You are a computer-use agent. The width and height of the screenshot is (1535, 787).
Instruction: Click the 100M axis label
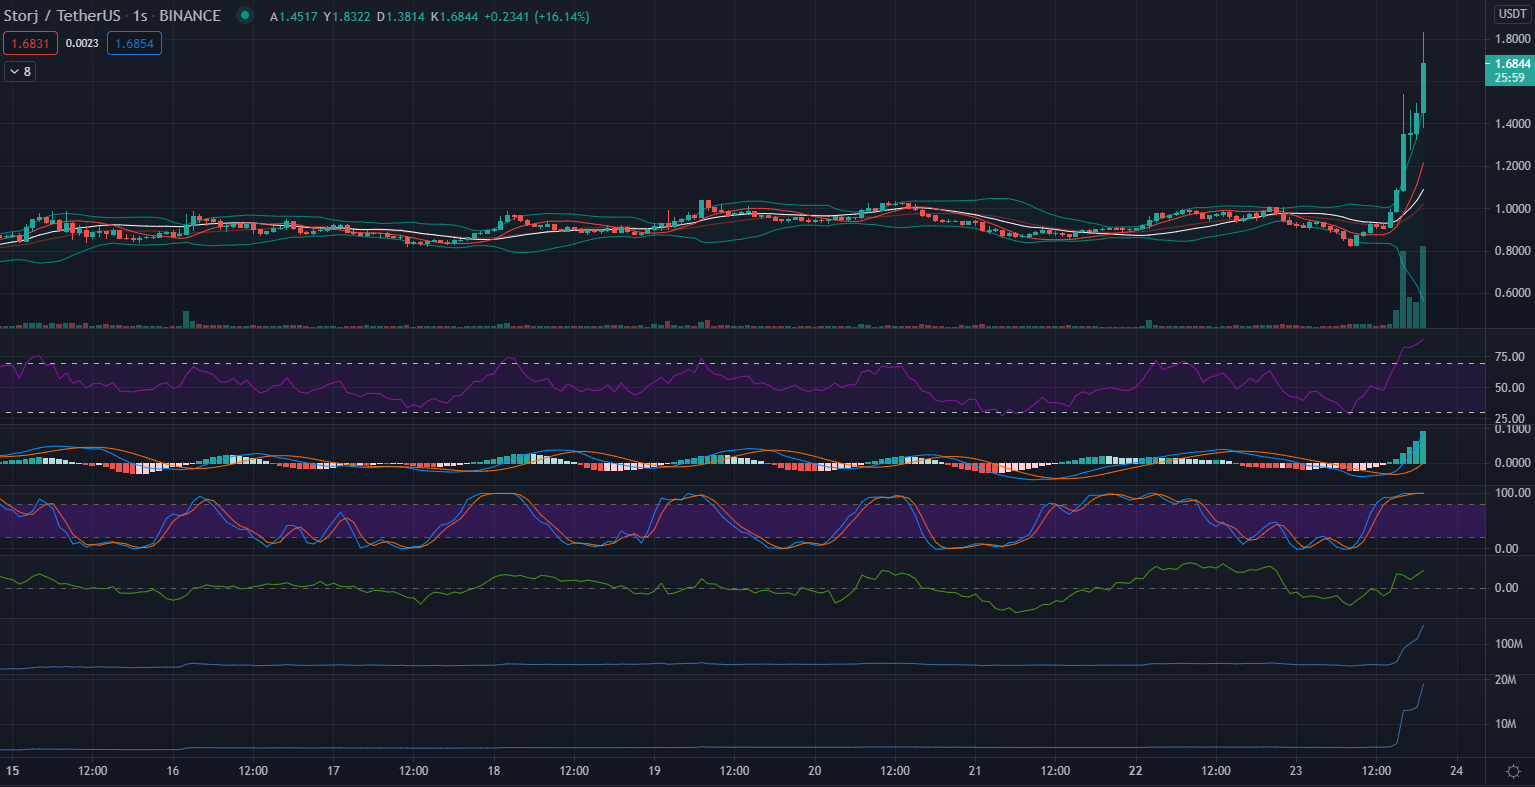tap(1508, 644)
